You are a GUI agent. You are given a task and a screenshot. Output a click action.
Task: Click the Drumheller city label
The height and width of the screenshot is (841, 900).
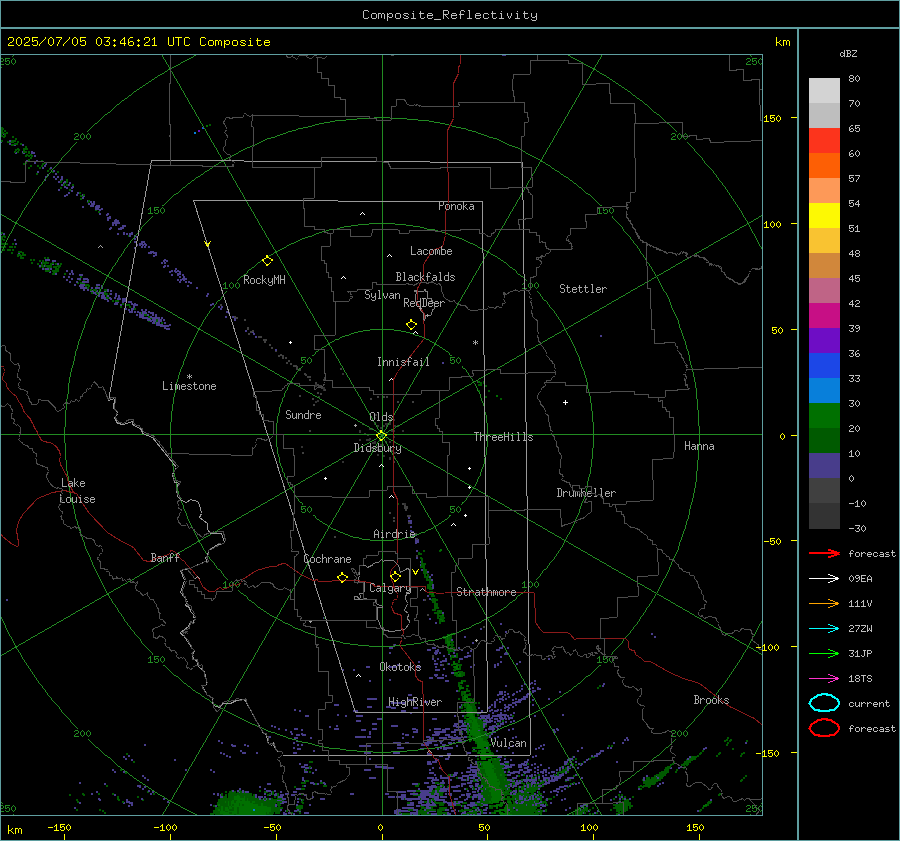click(586, 493)
